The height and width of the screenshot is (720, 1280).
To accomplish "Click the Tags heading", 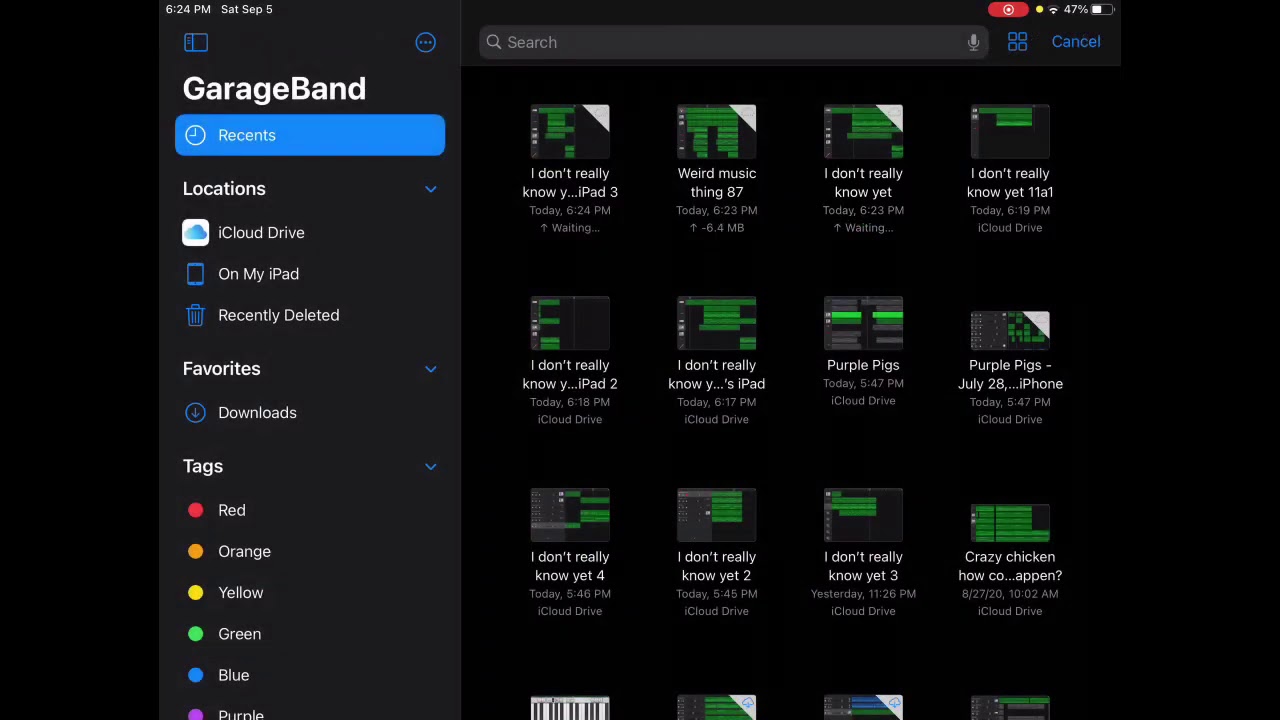I will pos(203,467).
